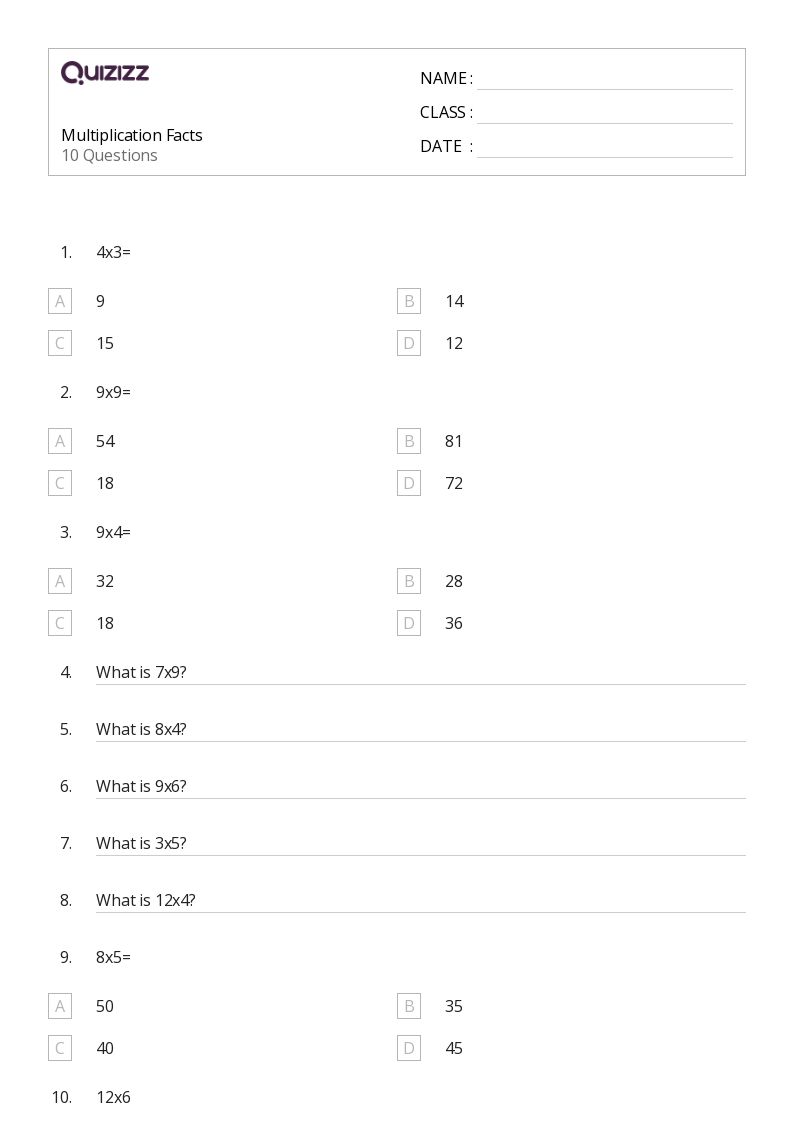Click the Multiplication Facts title

[x=132, y=135]
